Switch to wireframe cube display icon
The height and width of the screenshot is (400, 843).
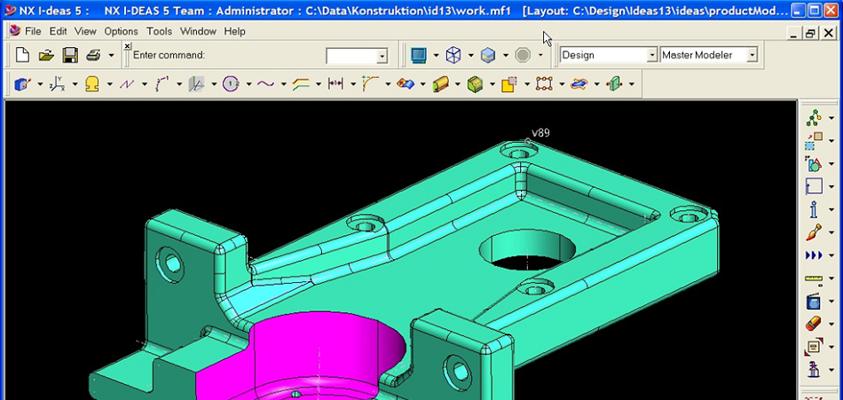(454, 55)
